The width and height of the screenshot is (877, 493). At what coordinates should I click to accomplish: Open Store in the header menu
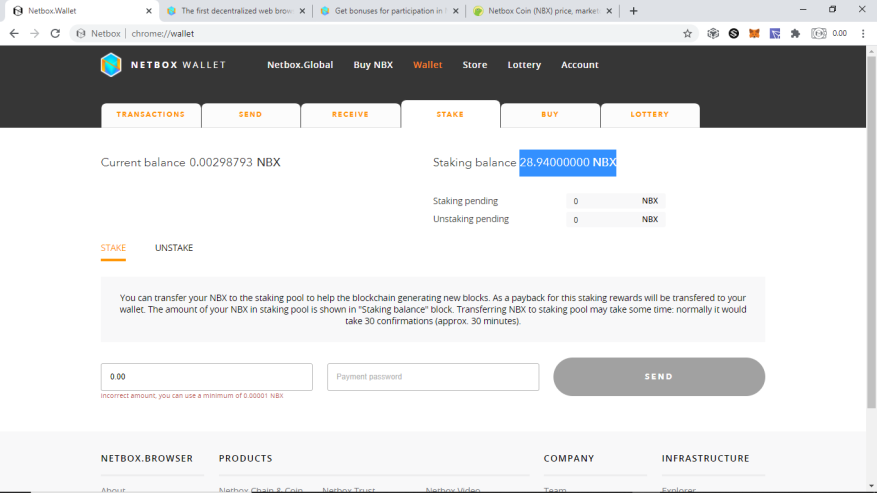[474, 65]
